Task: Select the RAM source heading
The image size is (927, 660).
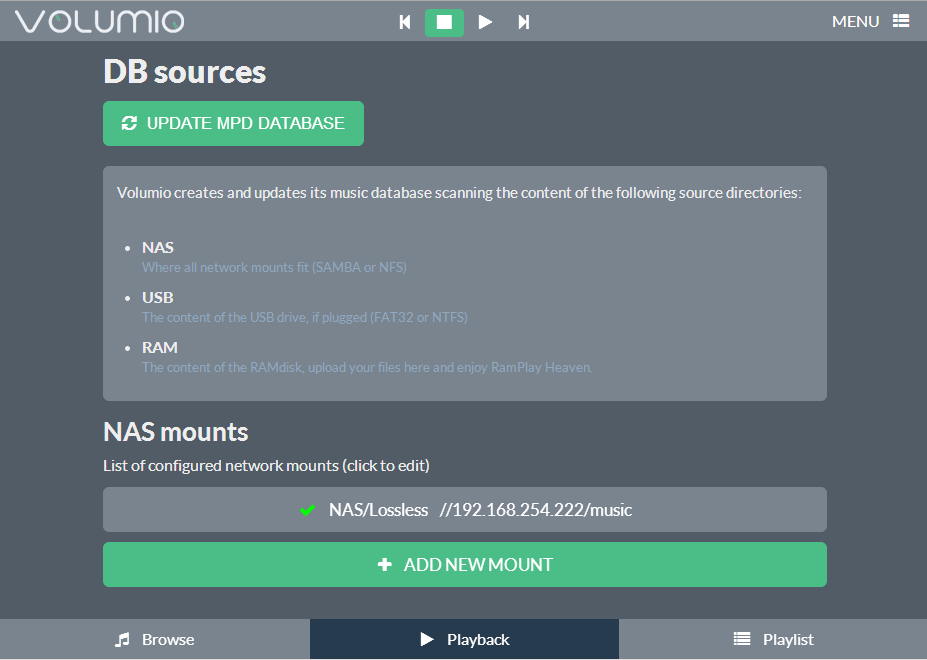Action: 160,347
